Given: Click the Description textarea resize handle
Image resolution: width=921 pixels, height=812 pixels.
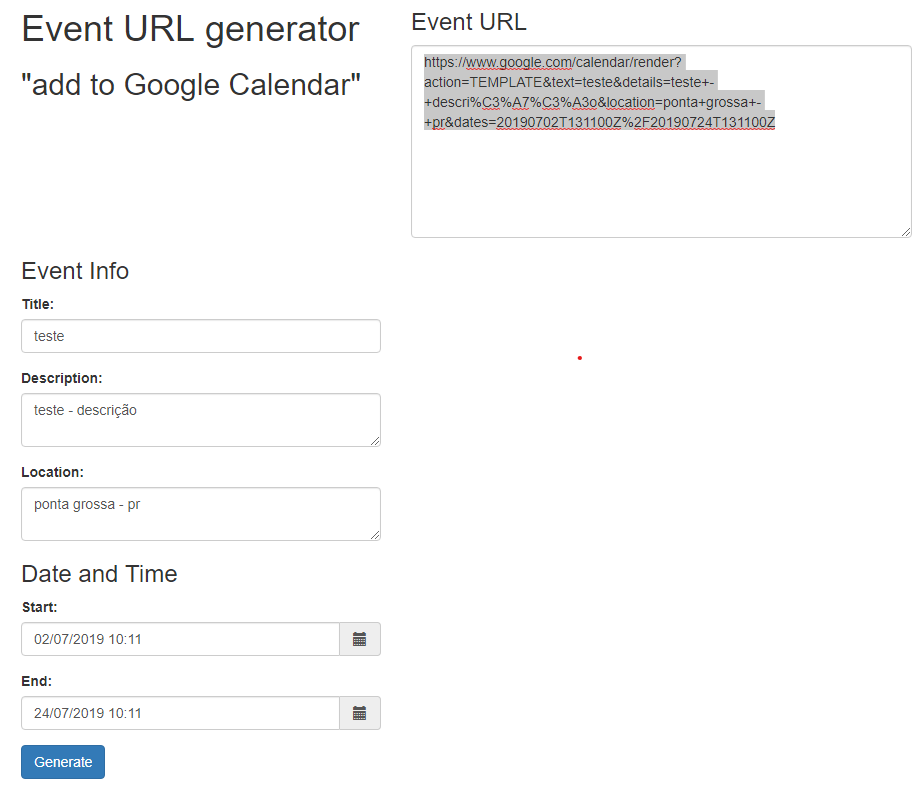Looking at the screenshot, I should tap(375, 441).
